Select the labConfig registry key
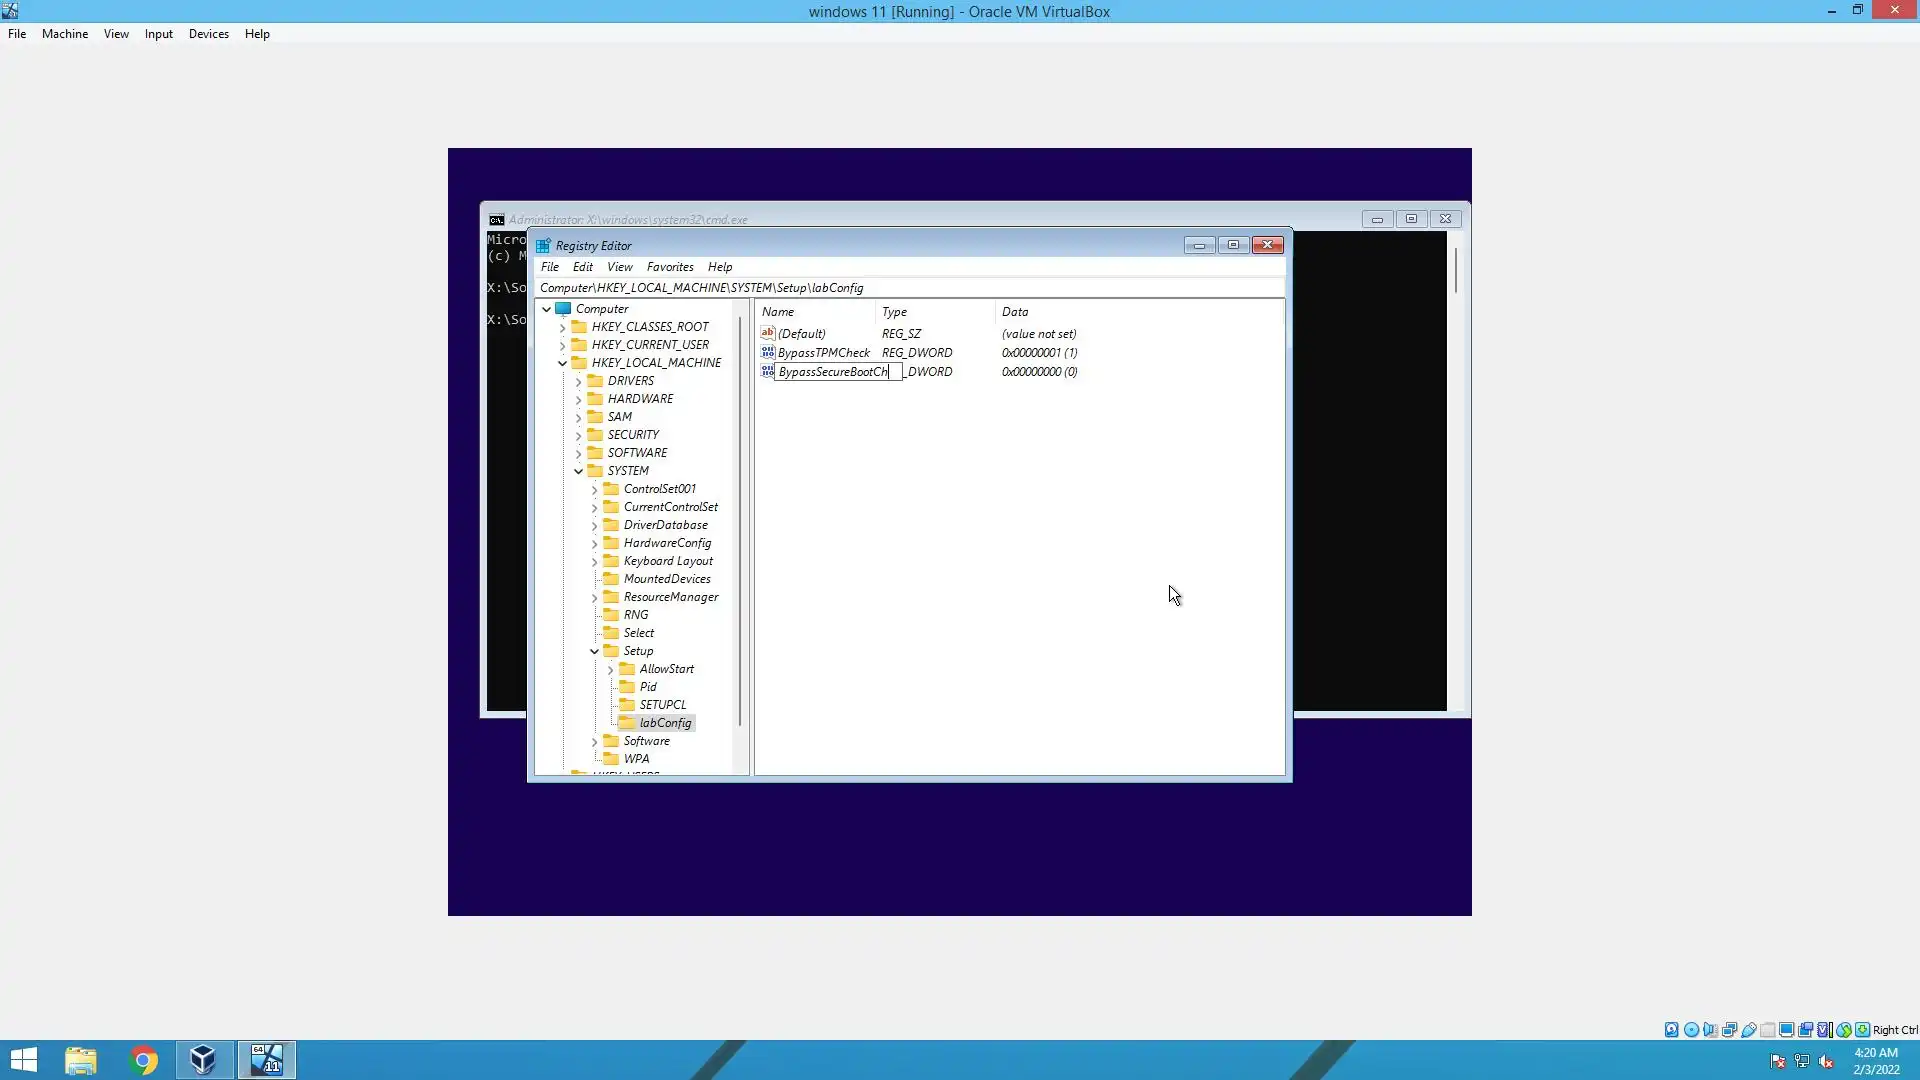The image size is (1920, 1080). click(x=665, y=723)
